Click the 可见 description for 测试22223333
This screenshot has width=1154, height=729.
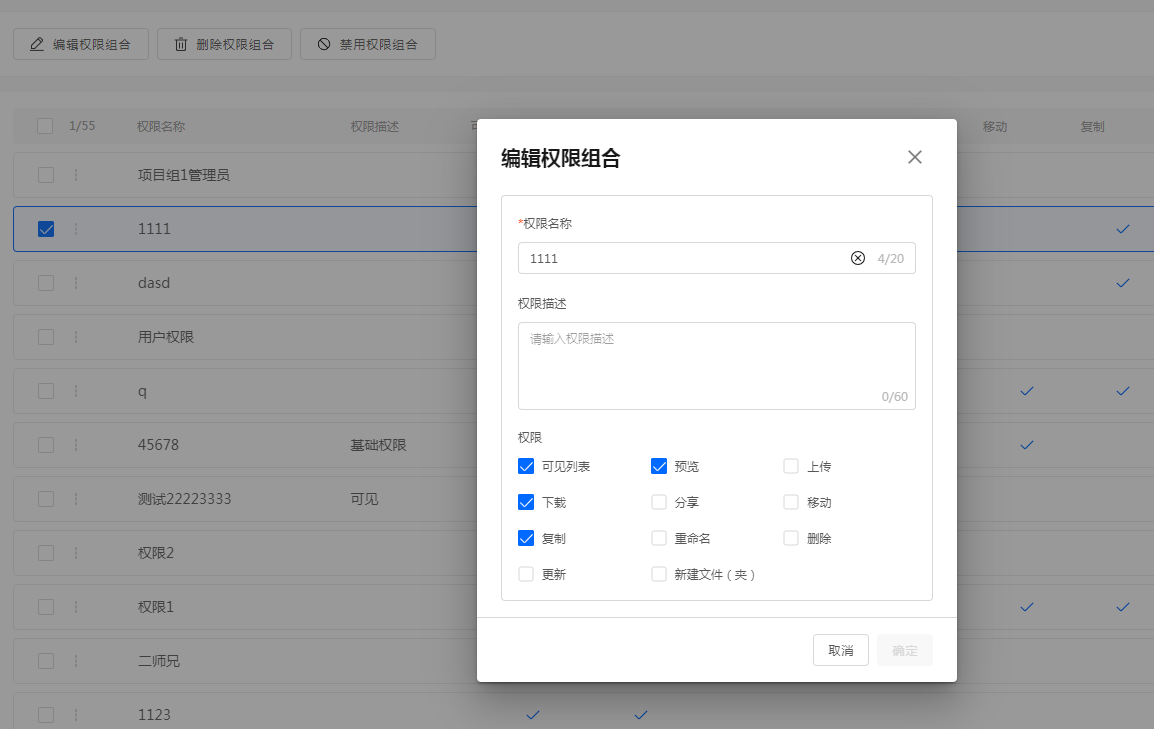point(364,499)
